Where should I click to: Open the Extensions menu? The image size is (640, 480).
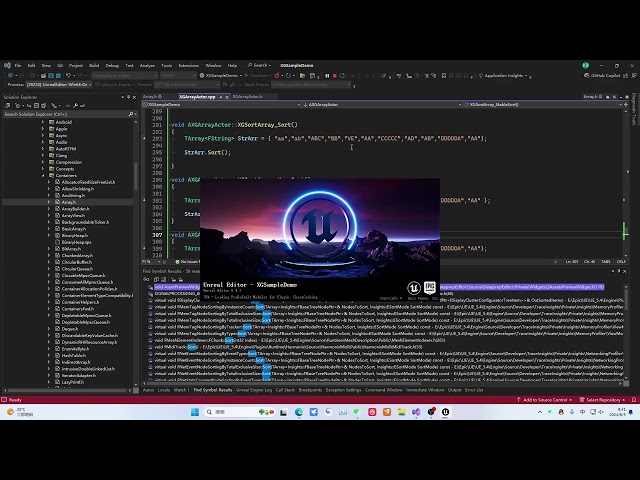point(189,65)
